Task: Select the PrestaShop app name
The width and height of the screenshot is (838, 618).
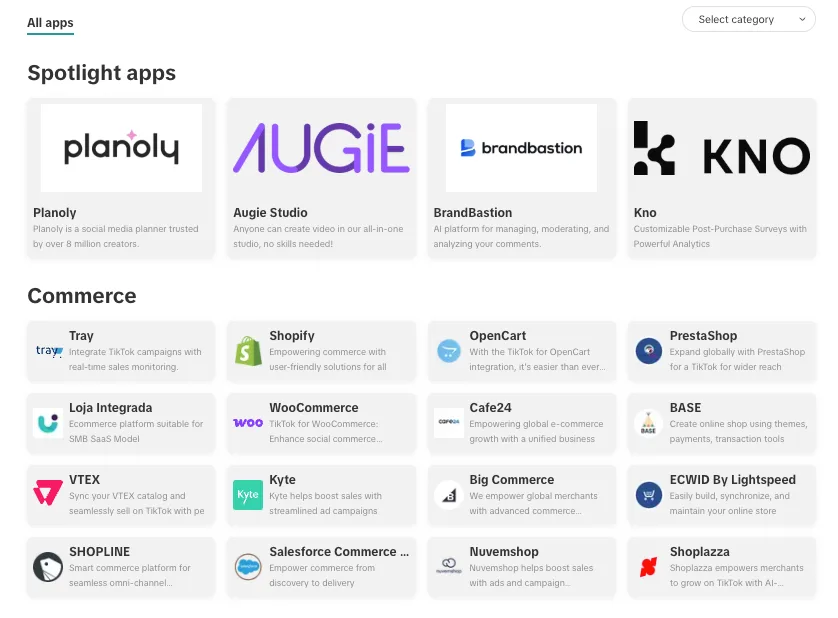Action: [703, 336]
